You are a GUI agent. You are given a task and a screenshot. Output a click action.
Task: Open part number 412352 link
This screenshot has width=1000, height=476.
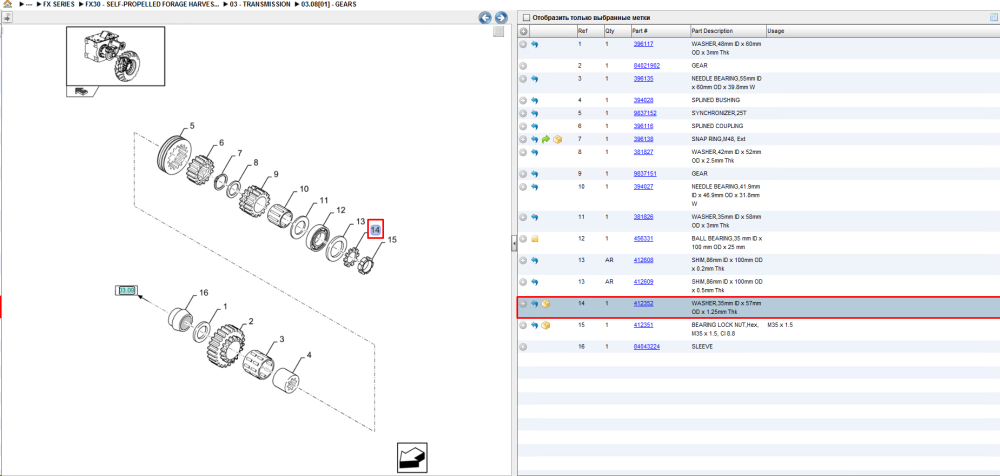pyautogui.click(x=643, y=304)
